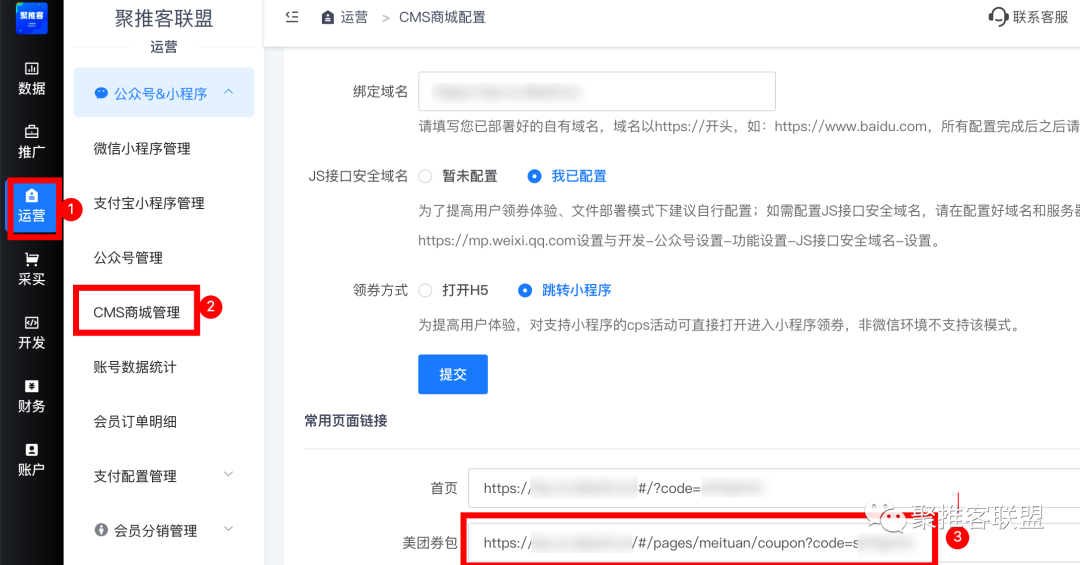Select 我已配置 radio option

(x=534, y=176)
